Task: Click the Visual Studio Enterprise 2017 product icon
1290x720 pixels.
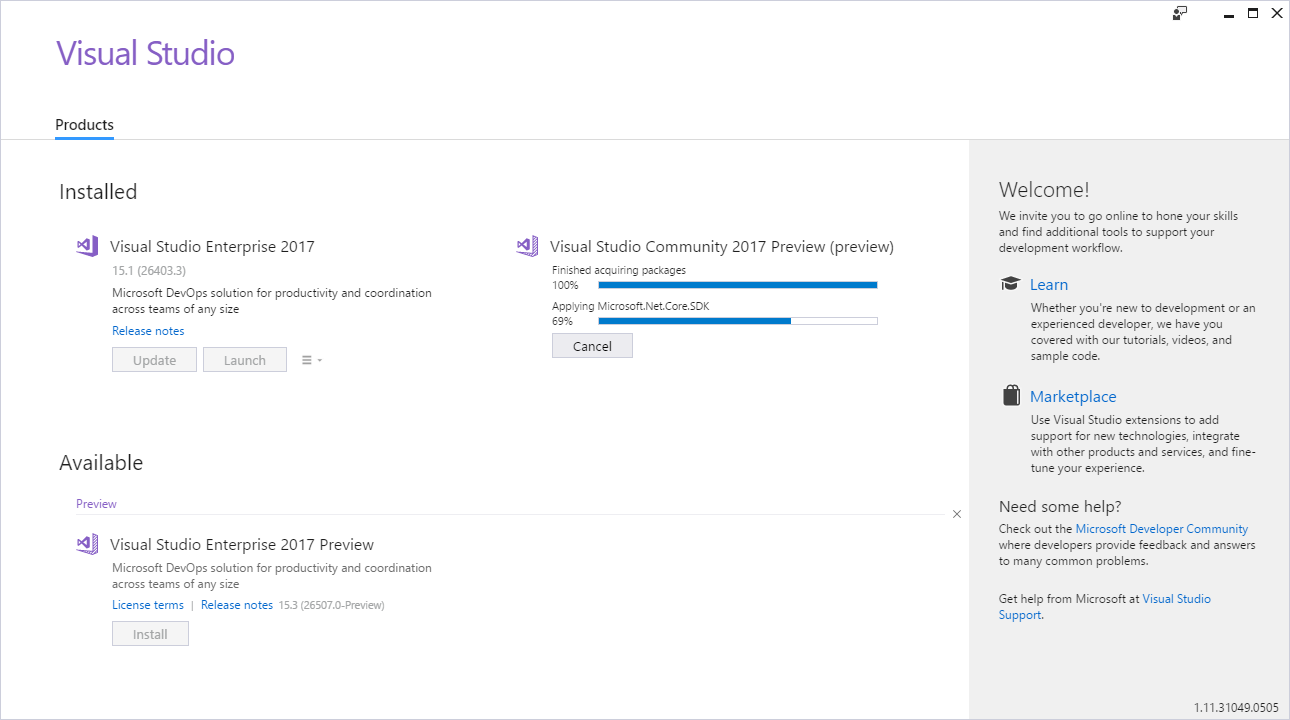Action: 87,245
